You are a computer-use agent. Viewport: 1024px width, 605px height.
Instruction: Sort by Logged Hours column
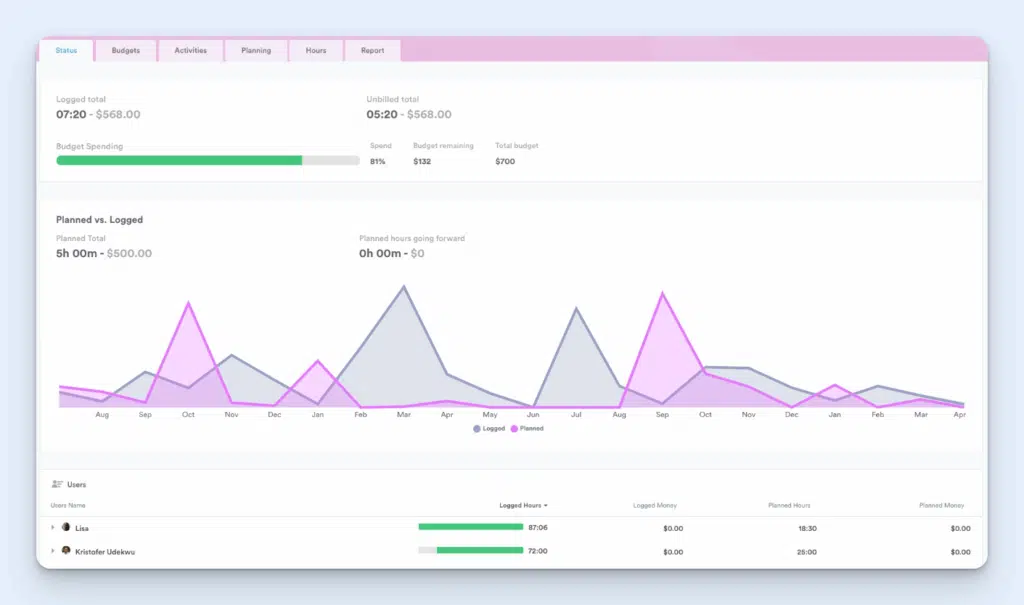pyautogui.click(x=523, y=505)
